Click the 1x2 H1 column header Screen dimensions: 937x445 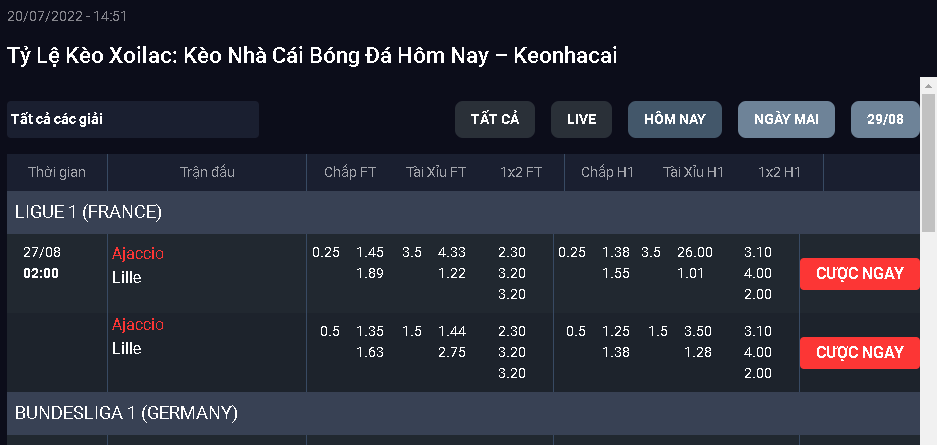780,173
